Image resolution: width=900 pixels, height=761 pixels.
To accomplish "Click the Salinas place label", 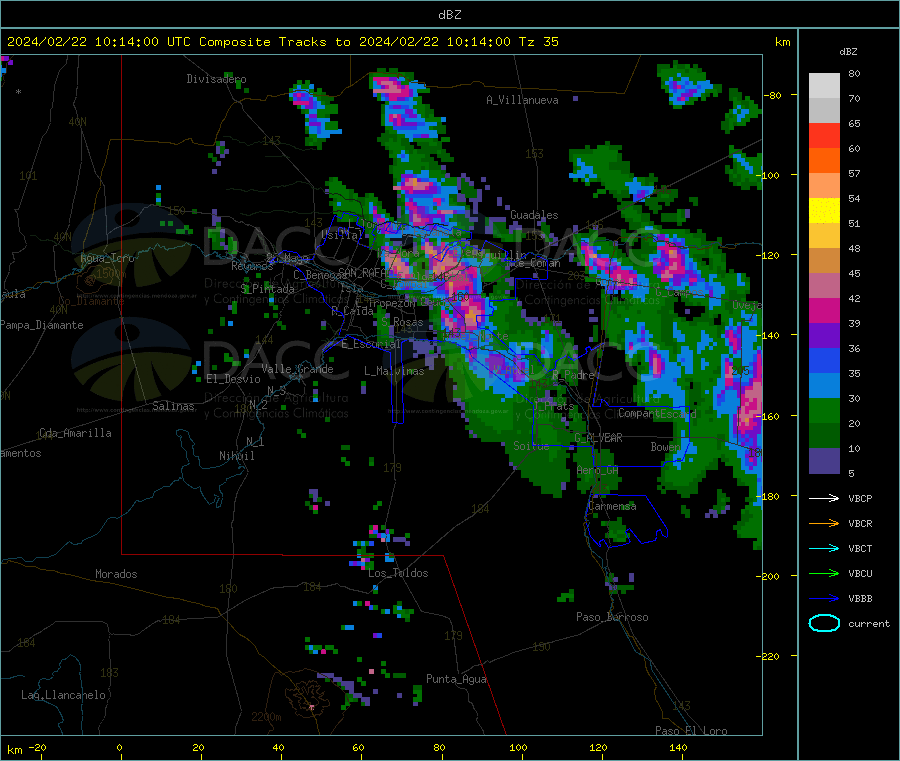I will coord(173,406).
